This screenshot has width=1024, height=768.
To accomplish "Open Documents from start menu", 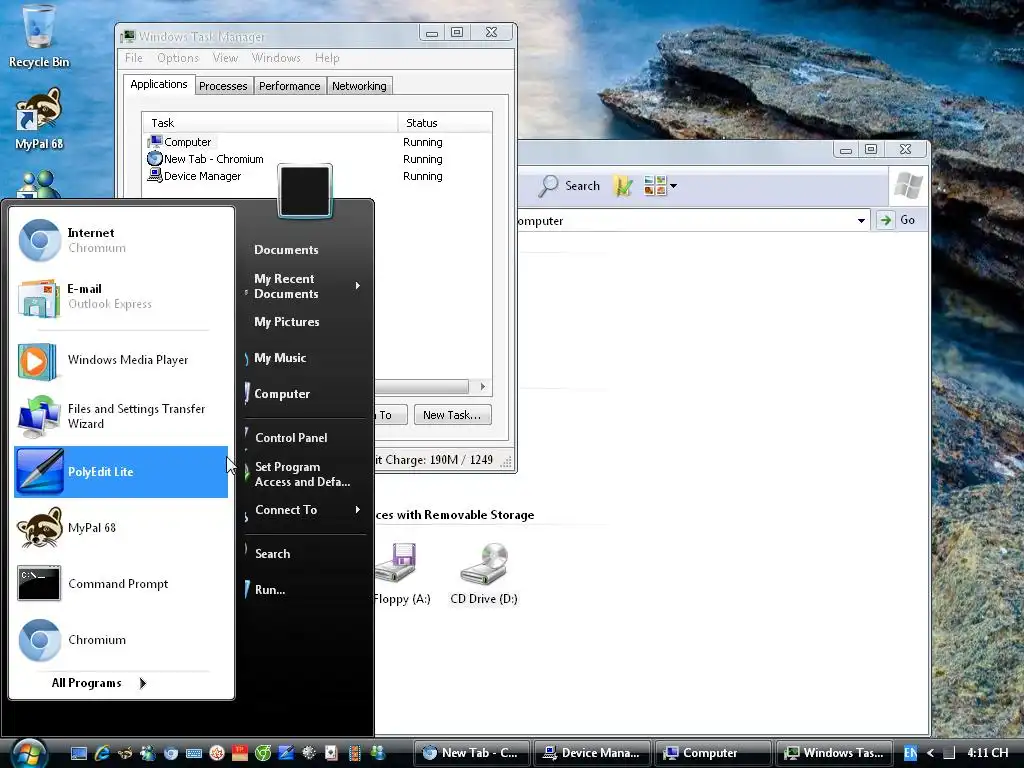I will click(286, 249).
